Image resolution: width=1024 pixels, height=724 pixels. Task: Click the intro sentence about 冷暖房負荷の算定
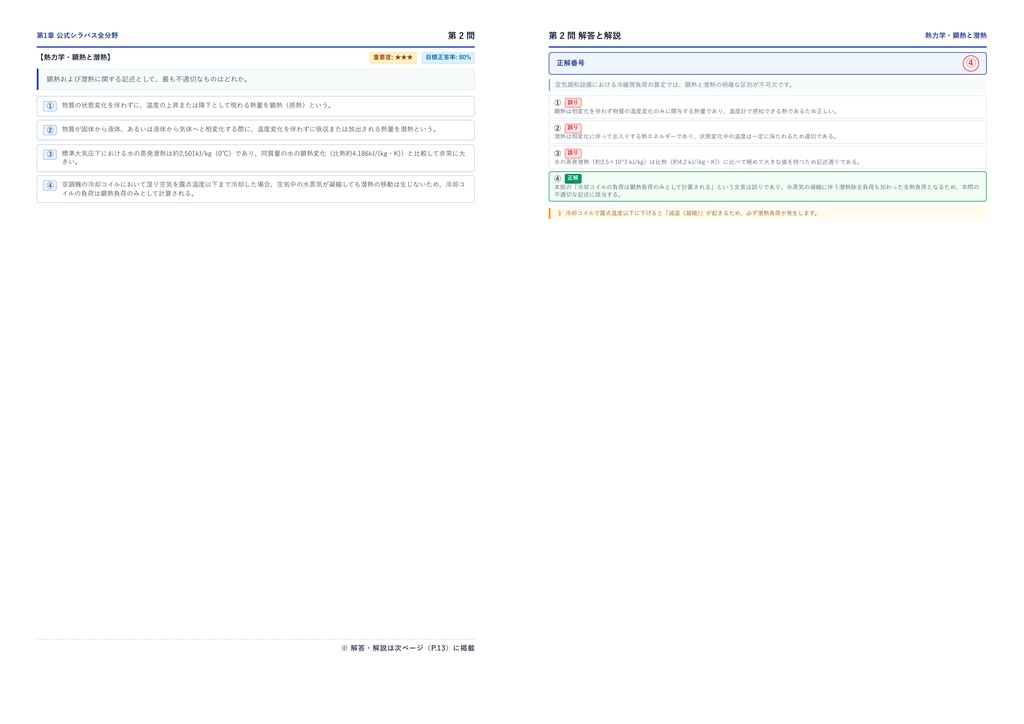coord(673,85)
